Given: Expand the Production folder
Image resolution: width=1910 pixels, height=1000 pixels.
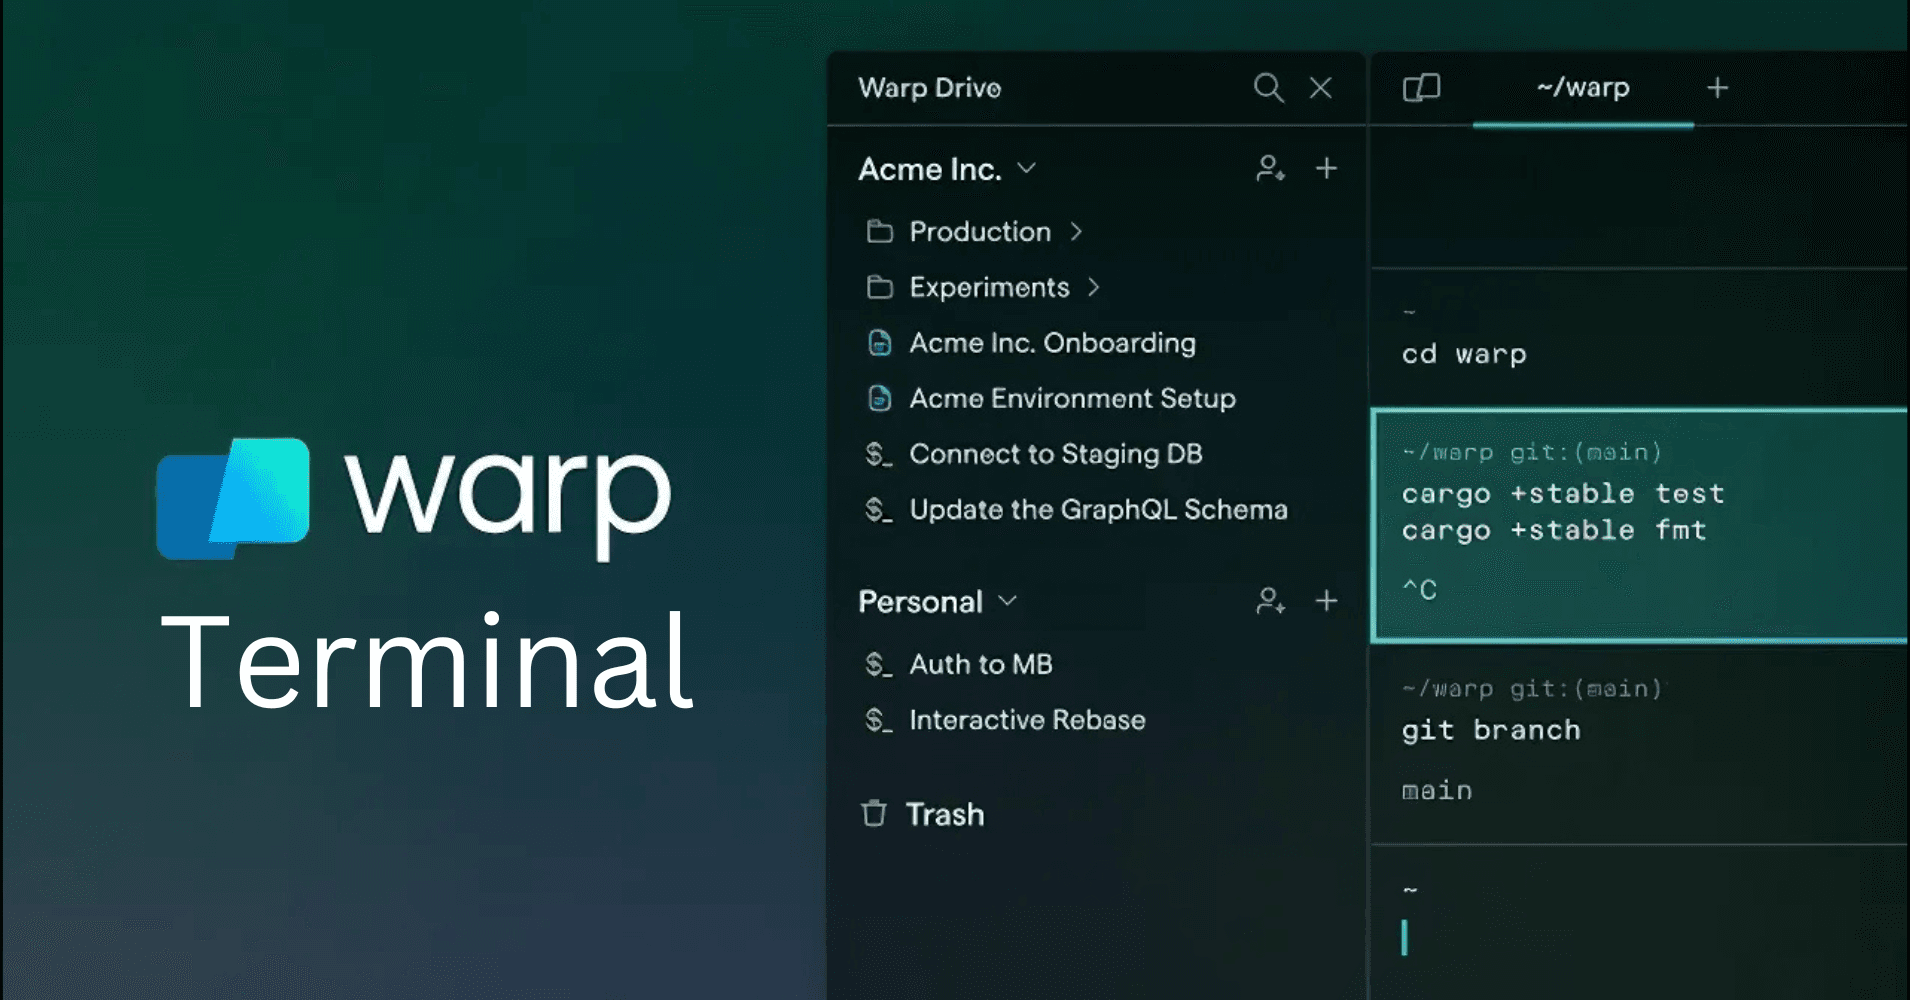Looking at the screenshot, I should point(1078,231).
